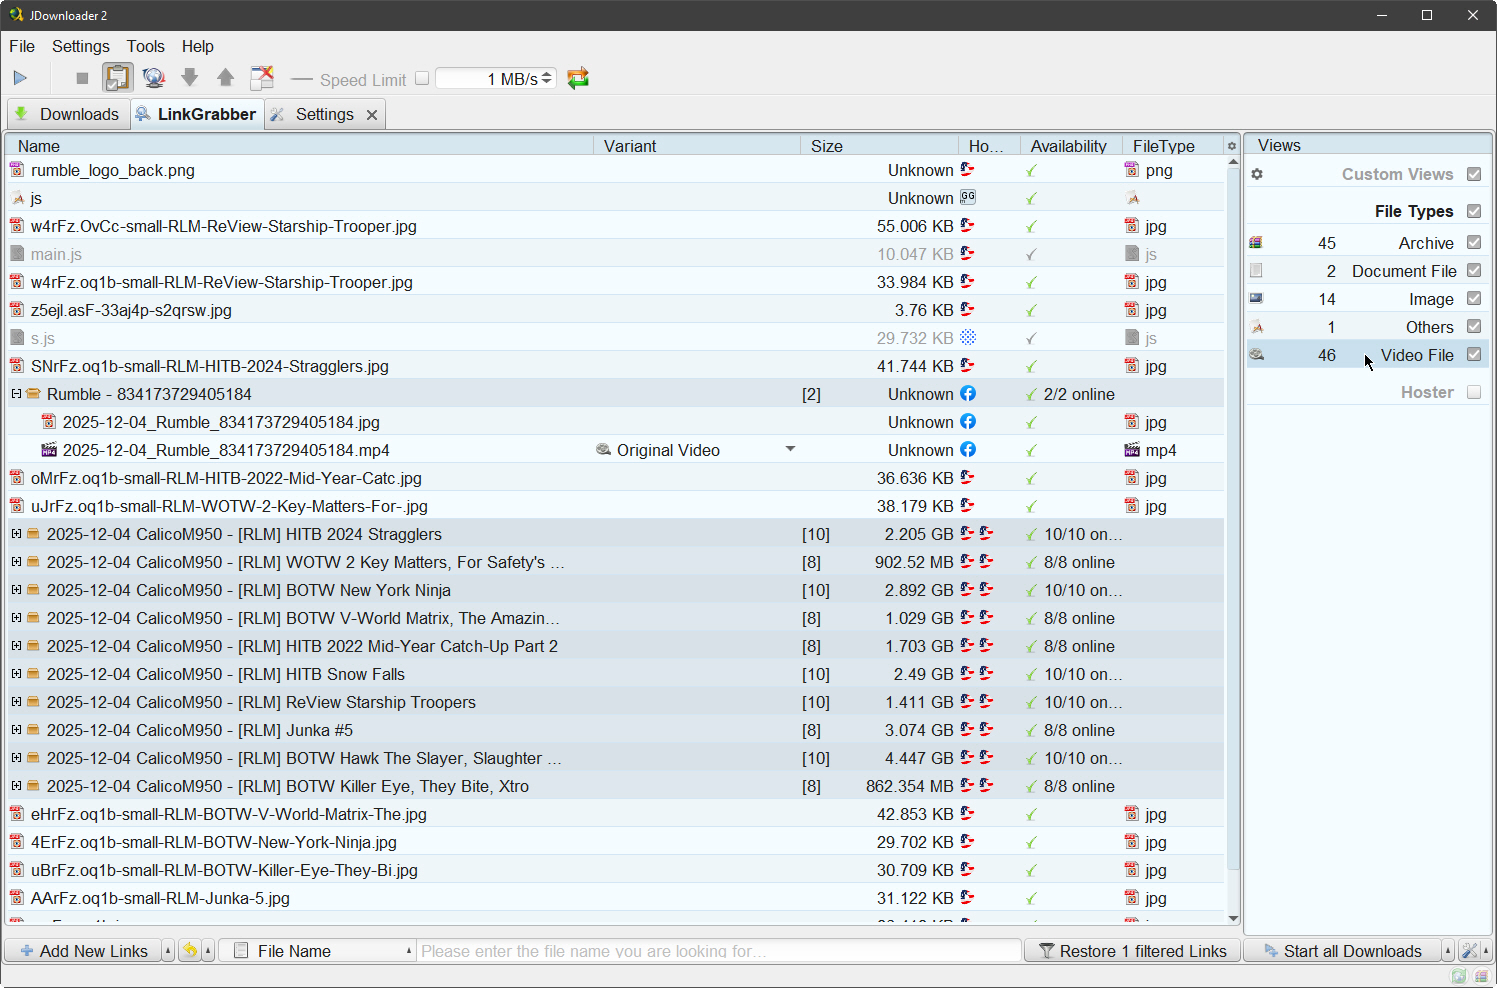Click the rightmost status bar icon
1497x988 pixels.
click(1480, 976)
